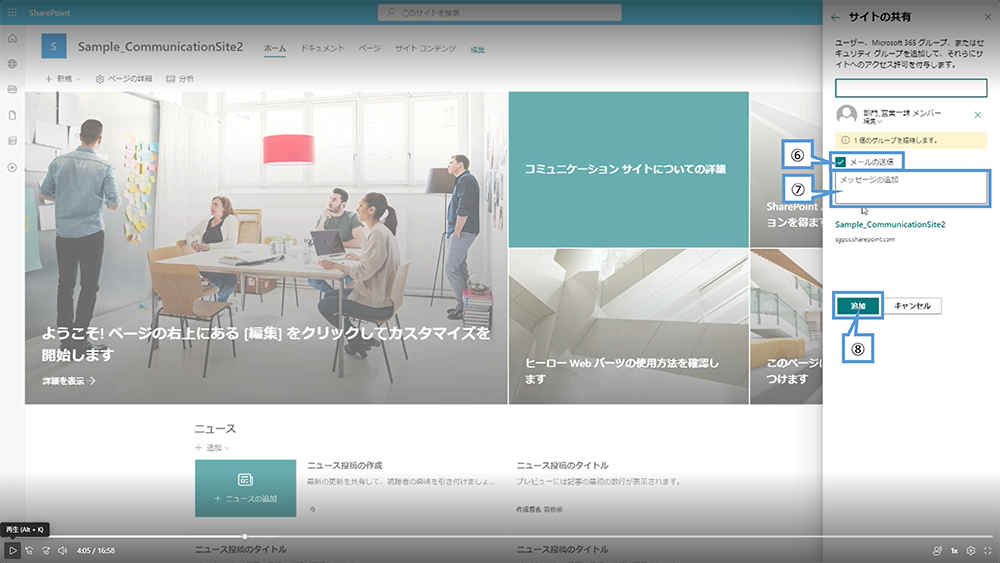
Task: Open the ヒーロー Web パーツの使用方法 tile
Action: coord(628,326)
